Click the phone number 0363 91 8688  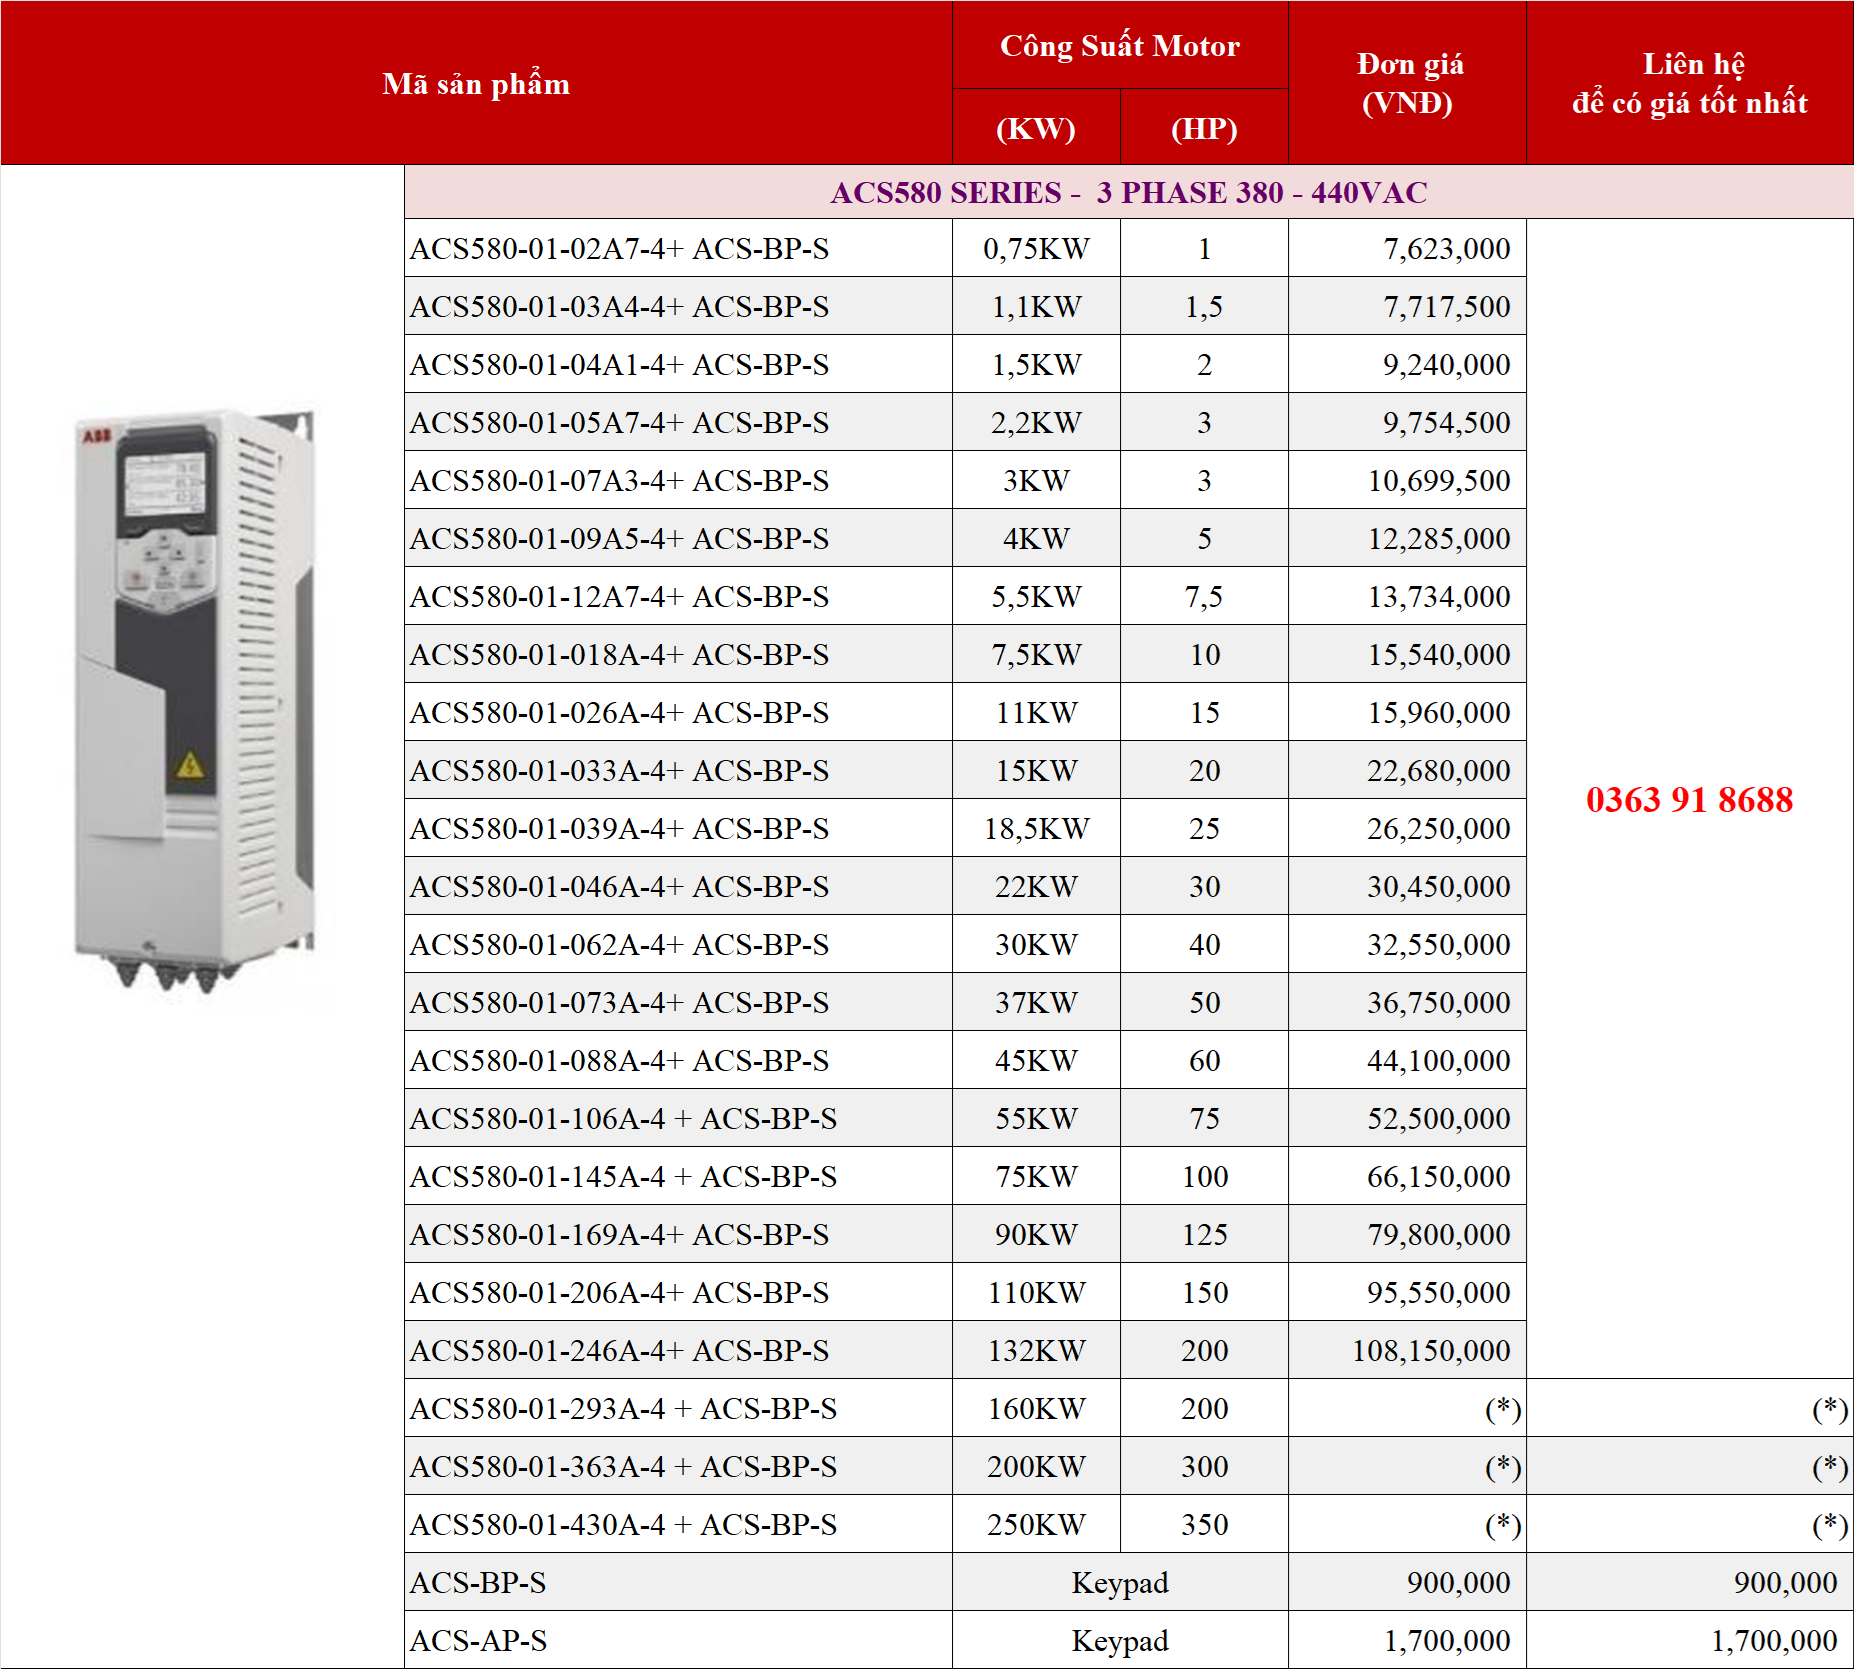click(x=1689, y=800)
